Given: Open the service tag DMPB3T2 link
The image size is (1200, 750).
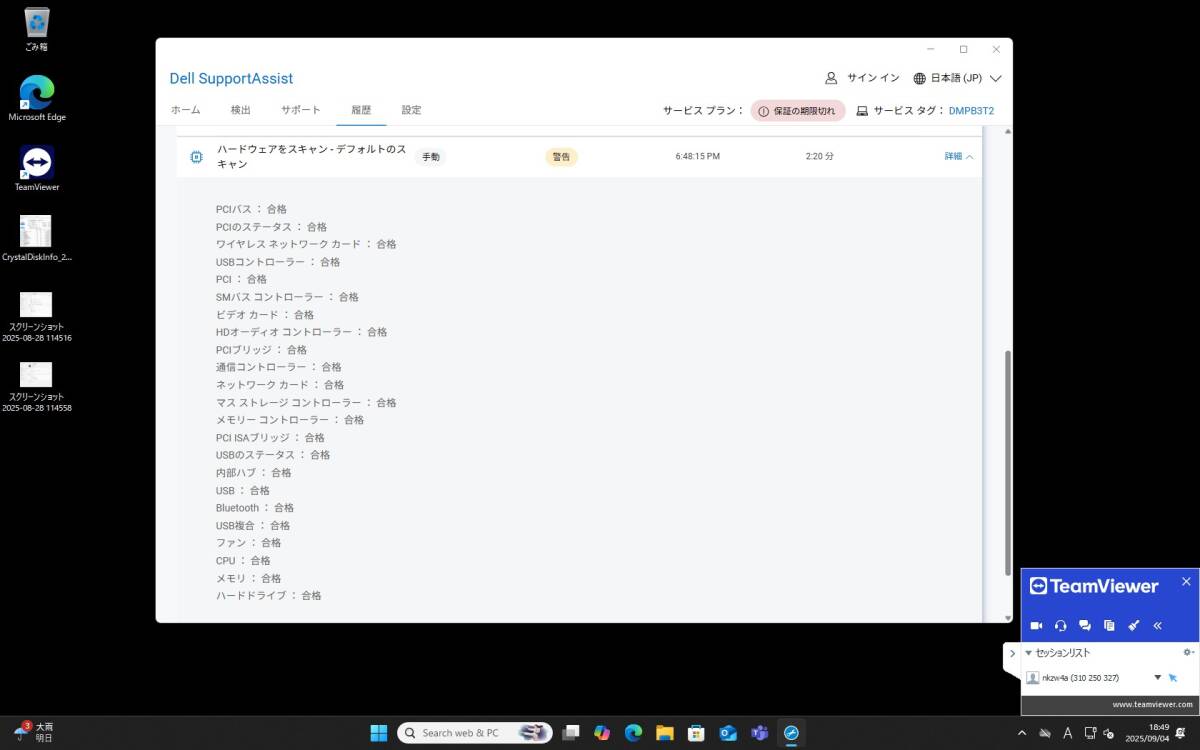Looking at the screenshot, I should (971, 111).
